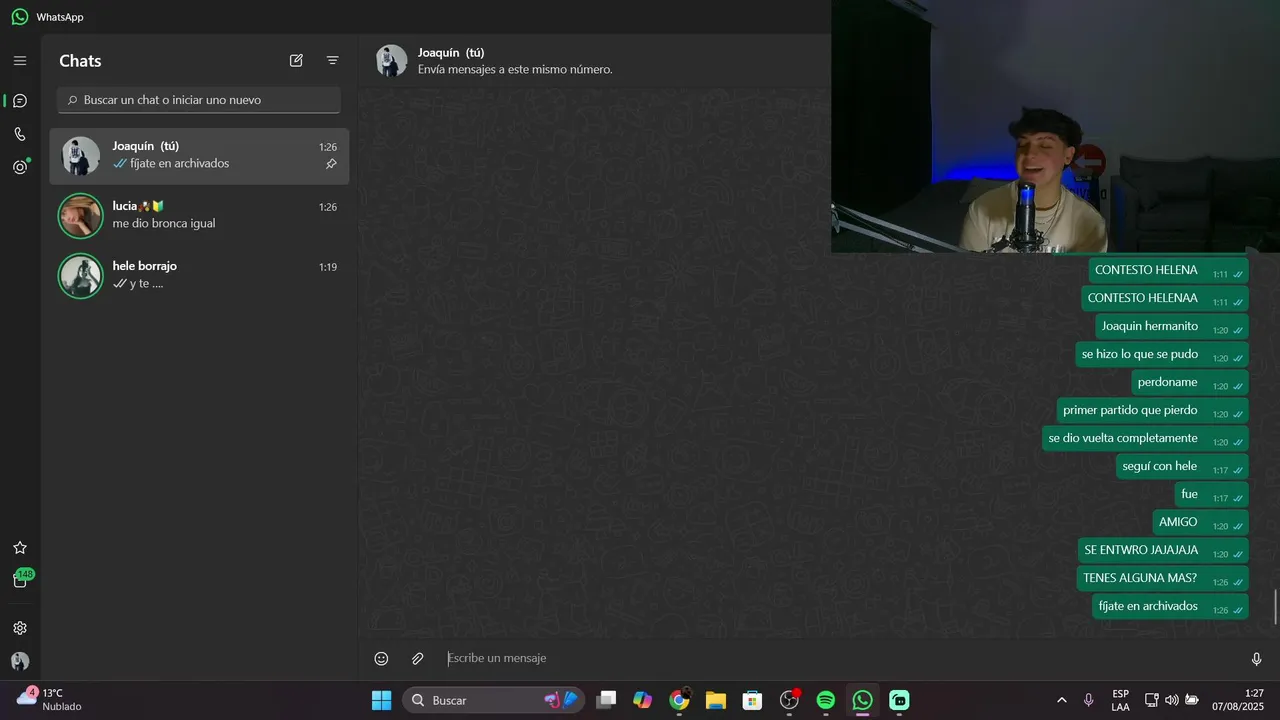Screen dimensions: 1280x720
Task: Open OBS Studio on taskbar
Action: [789, 700]
